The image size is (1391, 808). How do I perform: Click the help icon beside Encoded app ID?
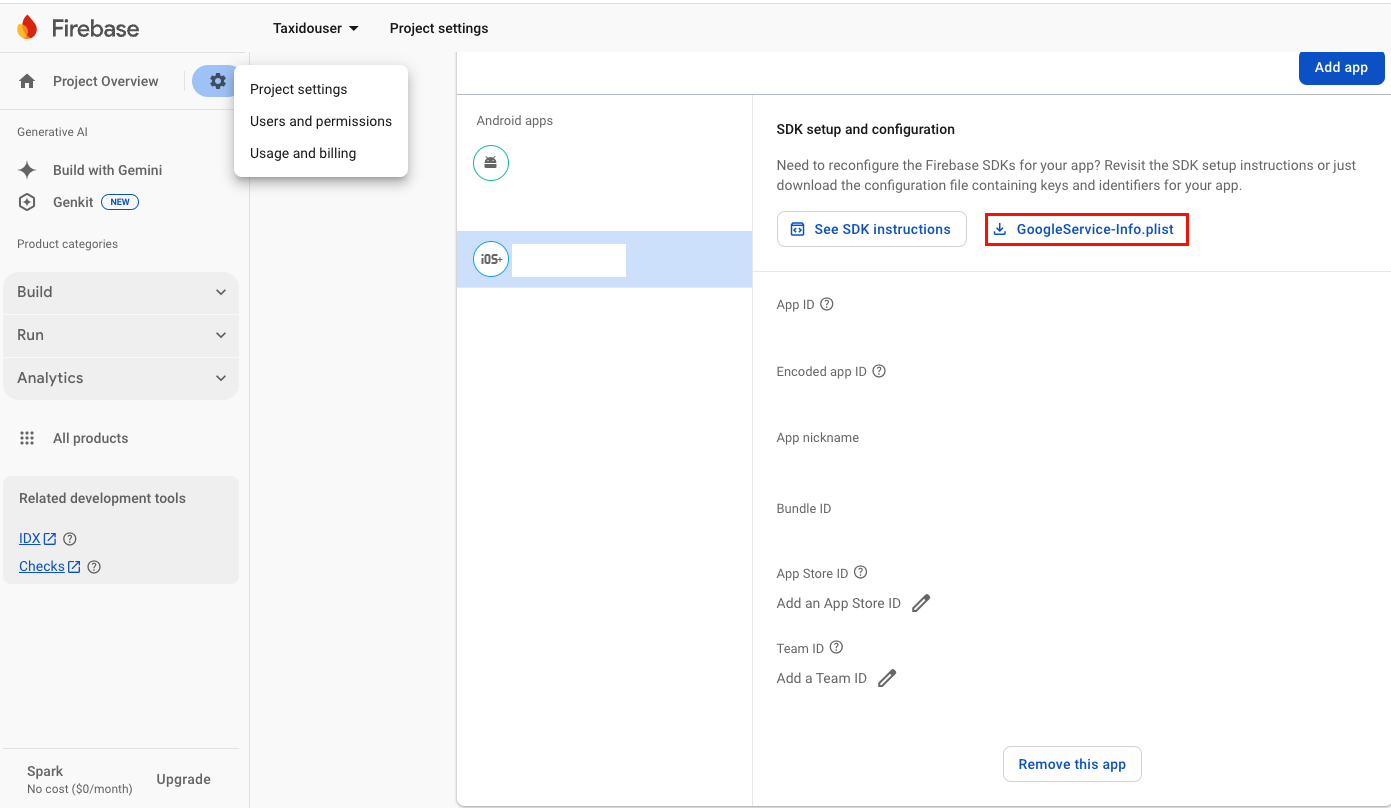coord(879,371)
